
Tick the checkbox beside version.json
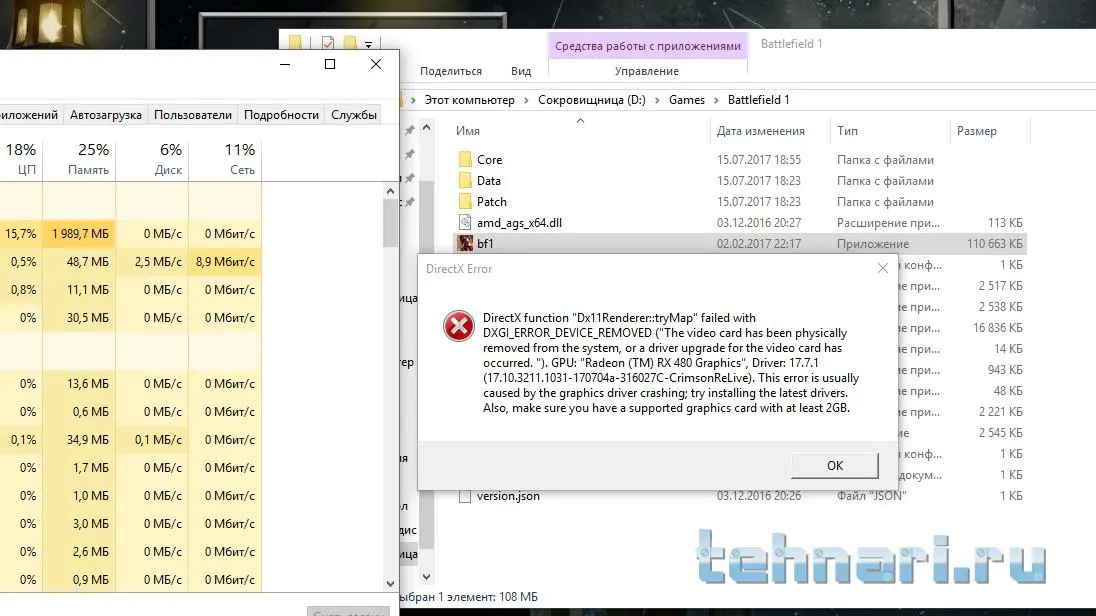coord(465,496)
